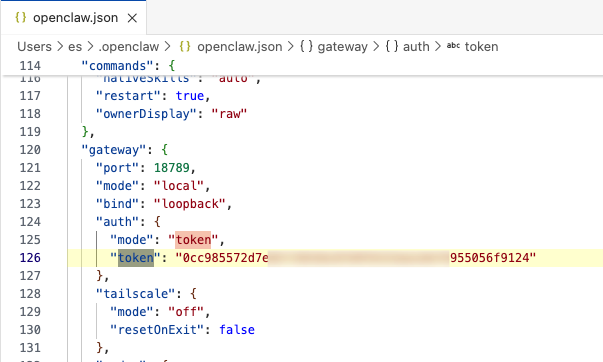Click the braces icon before gateway breadcrumb
This screenshot has width=603, height=362.
pos(306,47)
